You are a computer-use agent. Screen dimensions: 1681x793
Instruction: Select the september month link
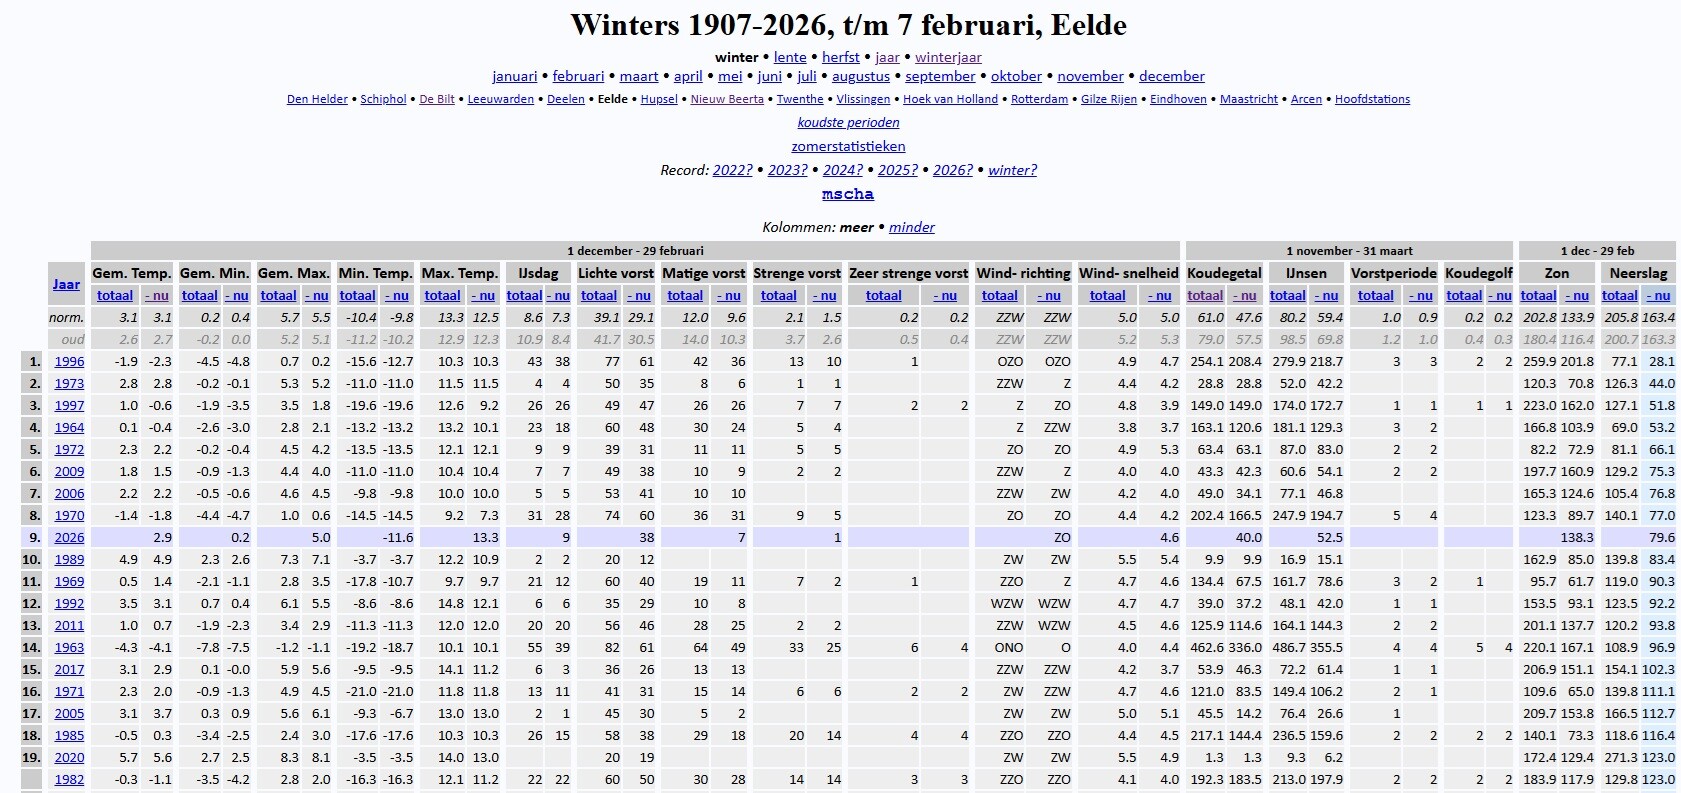pyautogui.click(x=940, y=76)
